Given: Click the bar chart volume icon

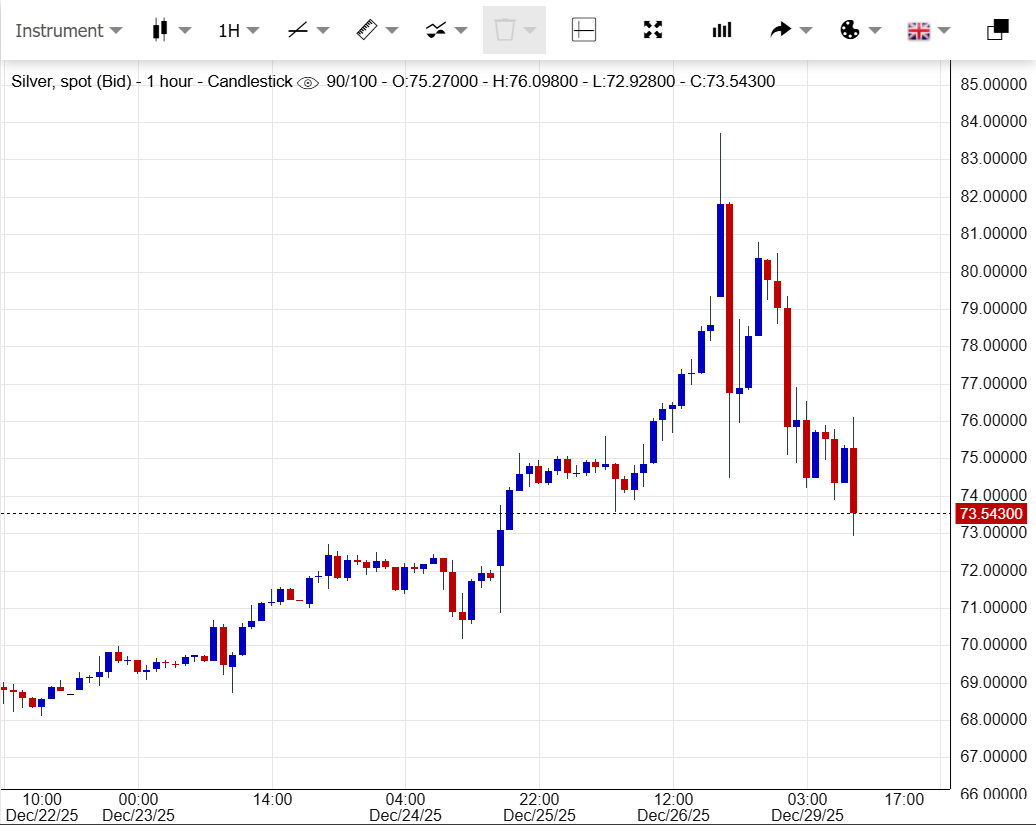Looking at the screenshot, I should click(721, 30).
